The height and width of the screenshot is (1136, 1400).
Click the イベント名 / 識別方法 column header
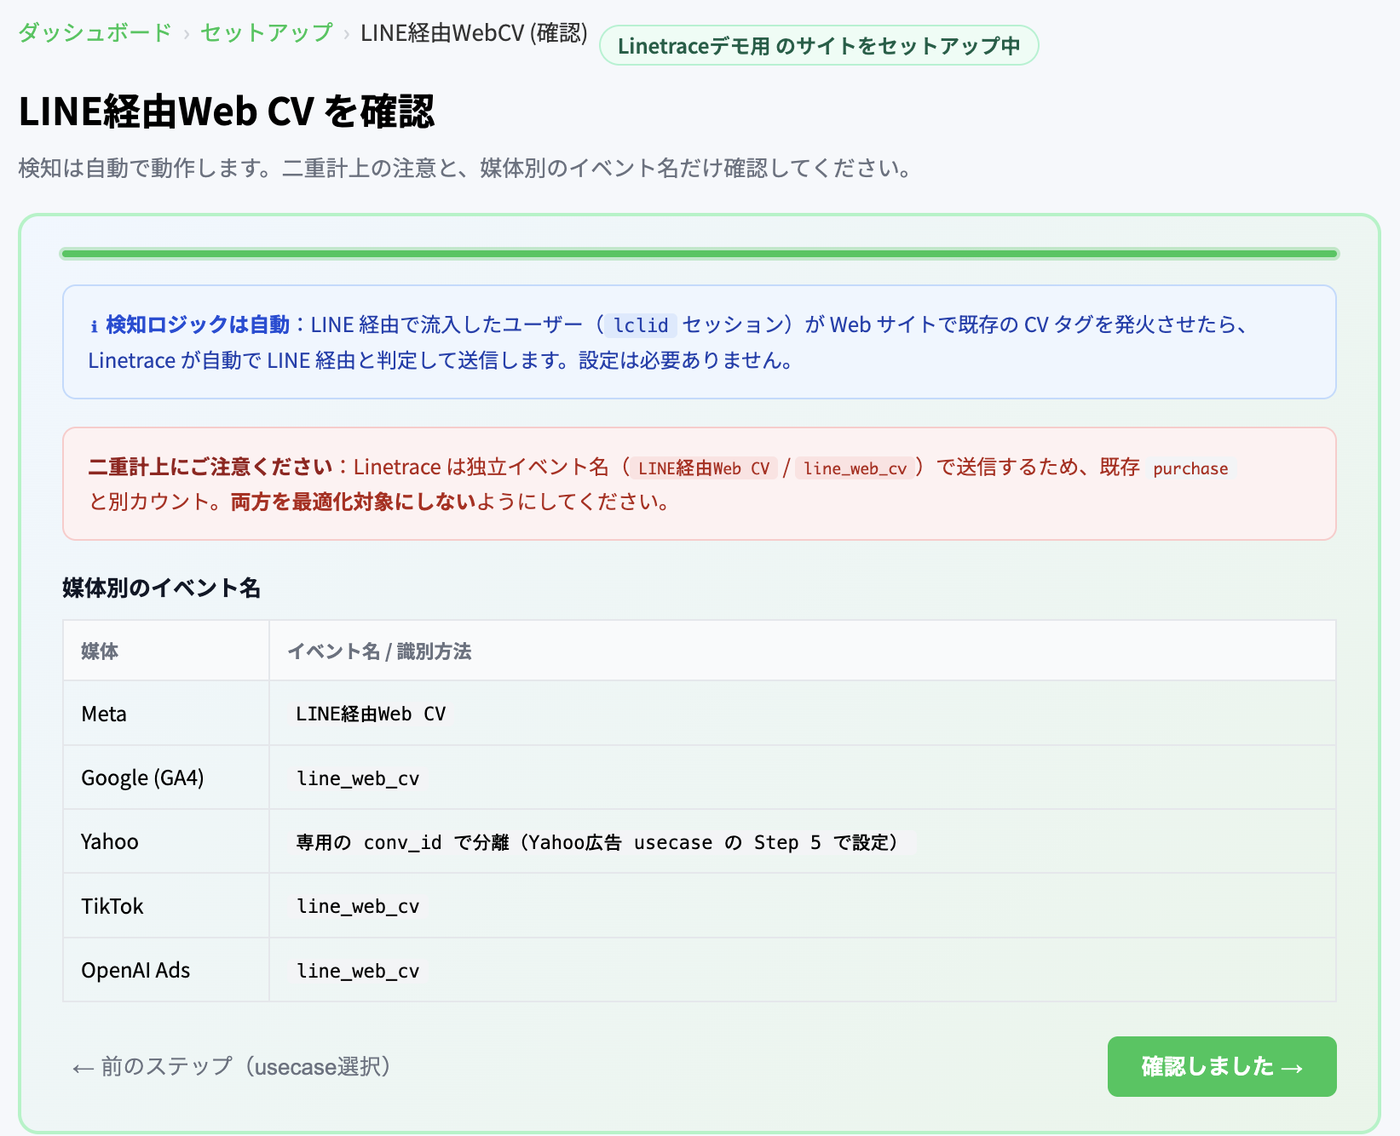click(x=379, y=651)
